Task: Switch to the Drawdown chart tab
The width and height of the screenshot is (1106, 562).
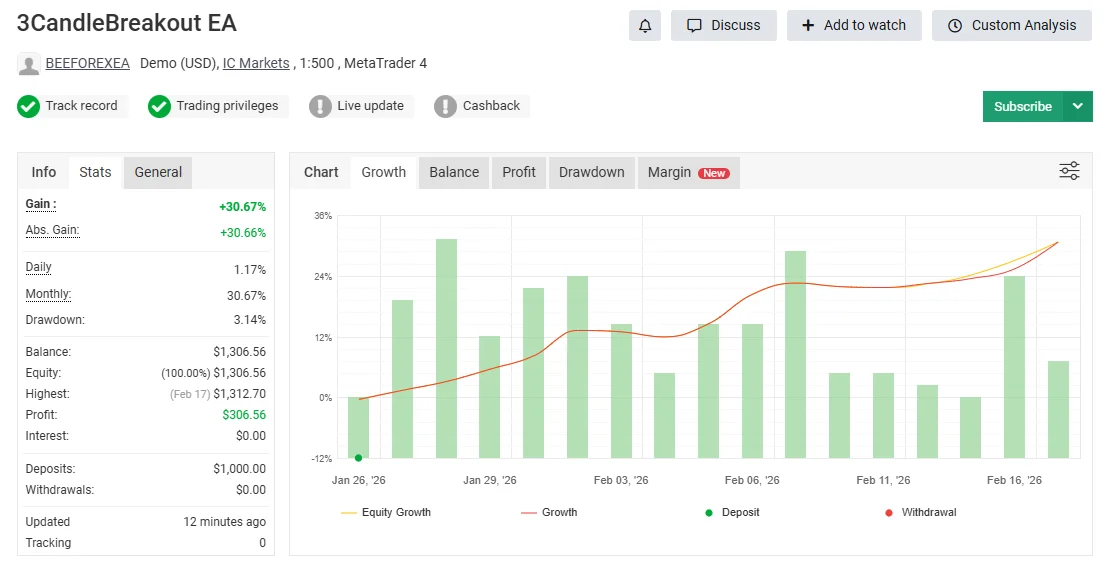Action: point(591,172)
